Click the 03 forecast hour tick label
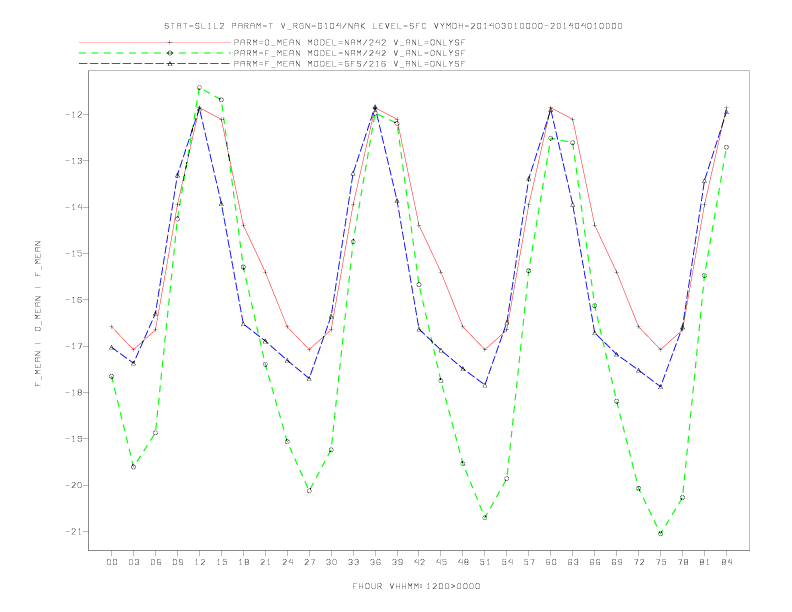Viewport: 792px width, 612px height. 133,562
